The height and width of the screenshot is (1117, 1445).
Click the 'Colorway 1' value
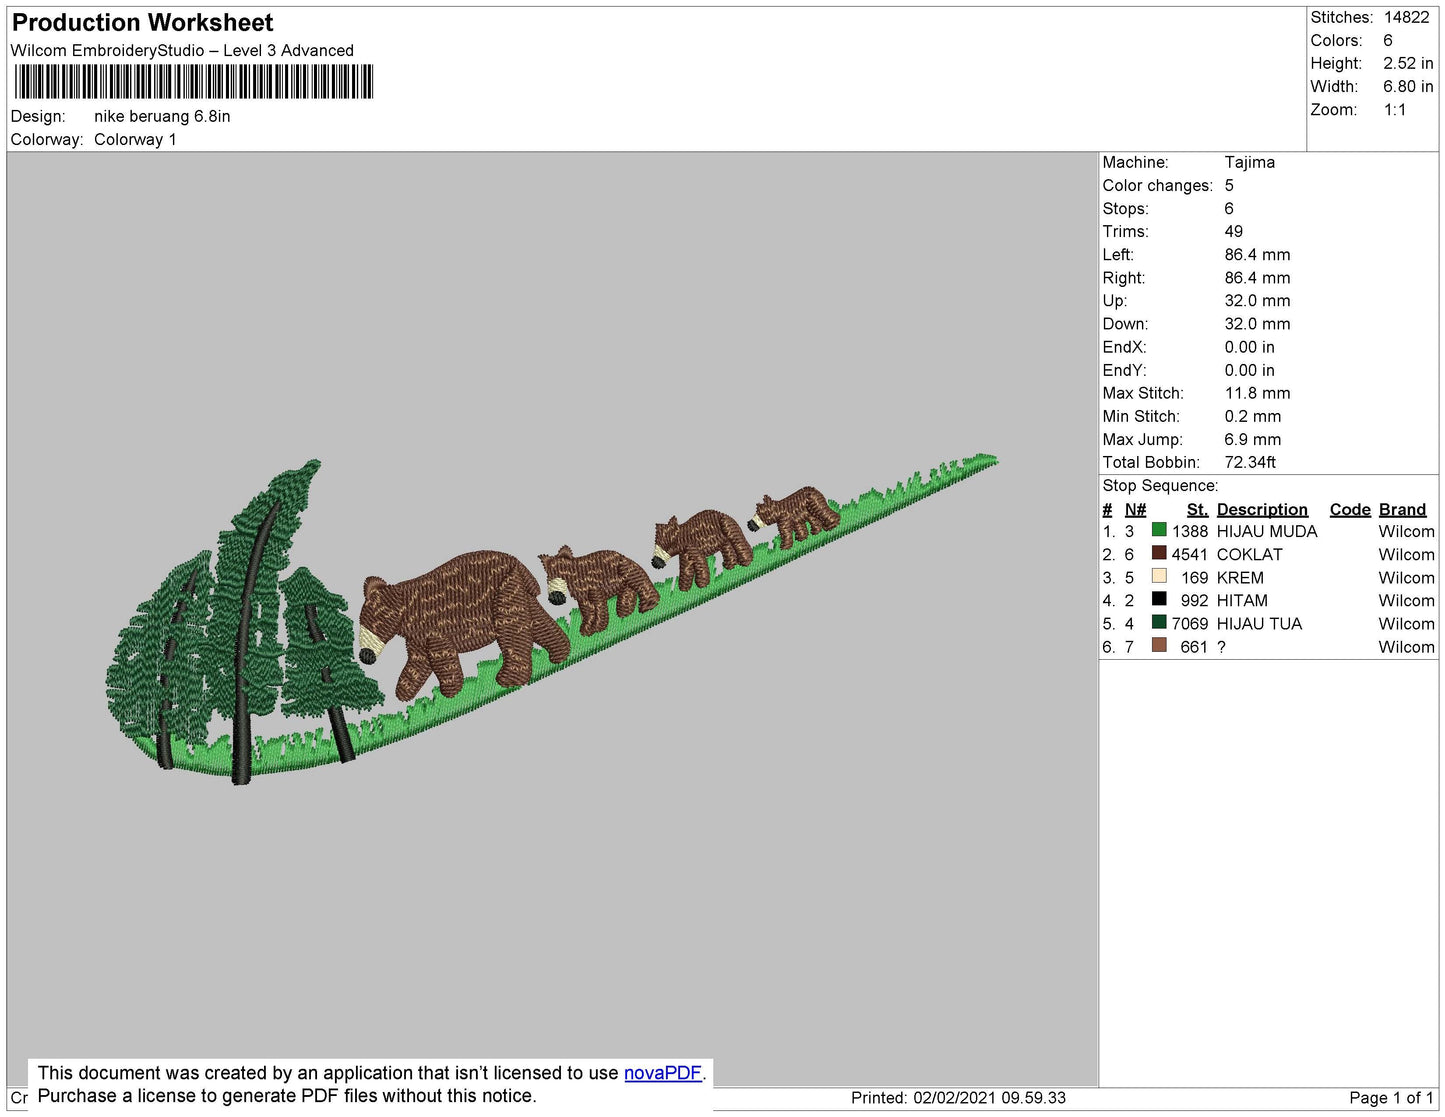135,140
